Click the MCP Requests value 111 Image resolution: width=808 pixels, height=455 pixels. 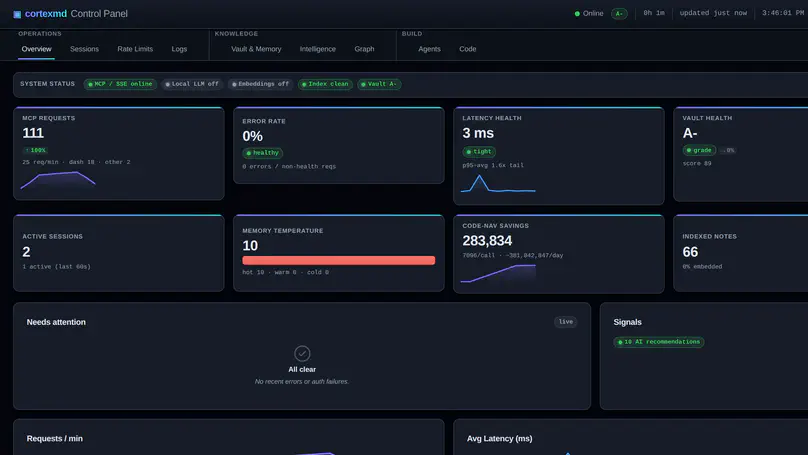click(33, 133)
